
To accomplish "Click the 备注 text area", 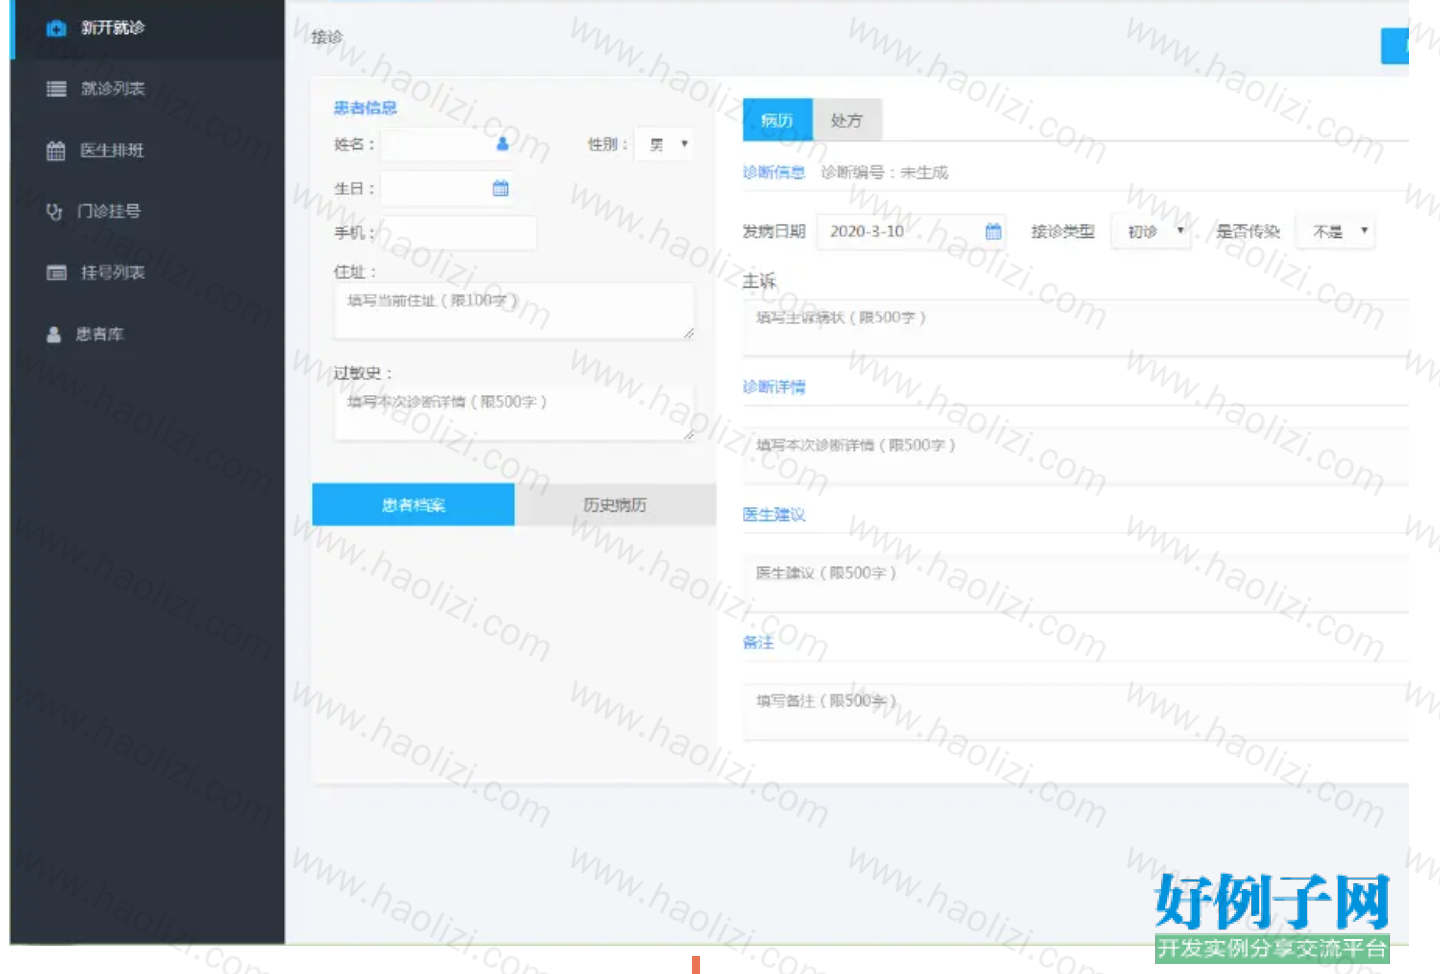I will tap(1075, 712).
